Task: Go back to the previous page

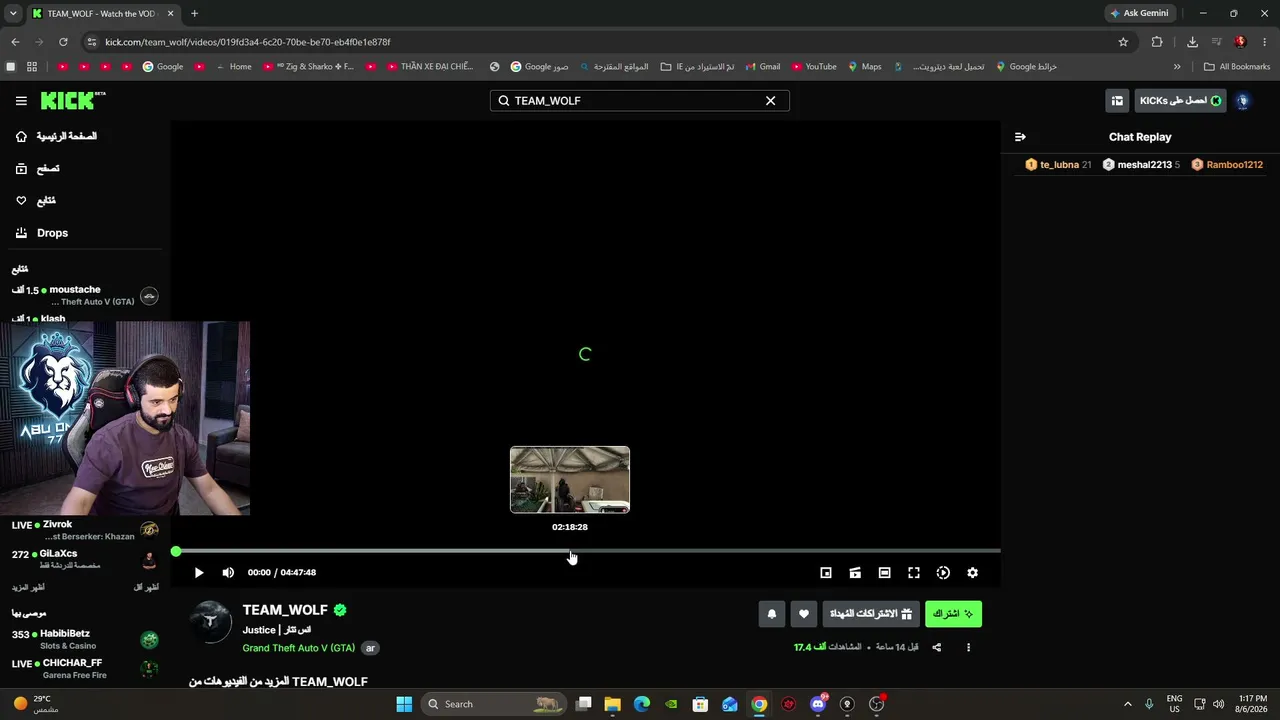Action: [x=15, y=42]
